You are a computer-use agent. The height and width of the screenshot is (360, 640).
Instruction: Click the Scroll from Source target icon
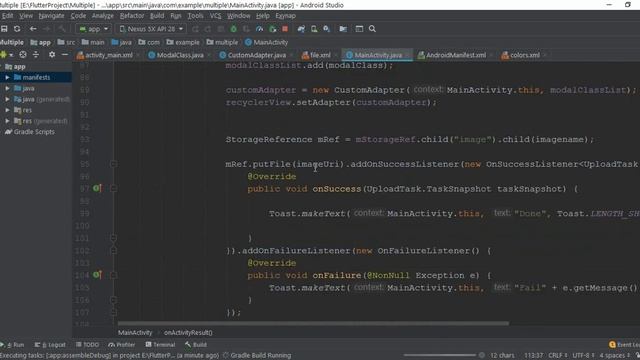23,54
